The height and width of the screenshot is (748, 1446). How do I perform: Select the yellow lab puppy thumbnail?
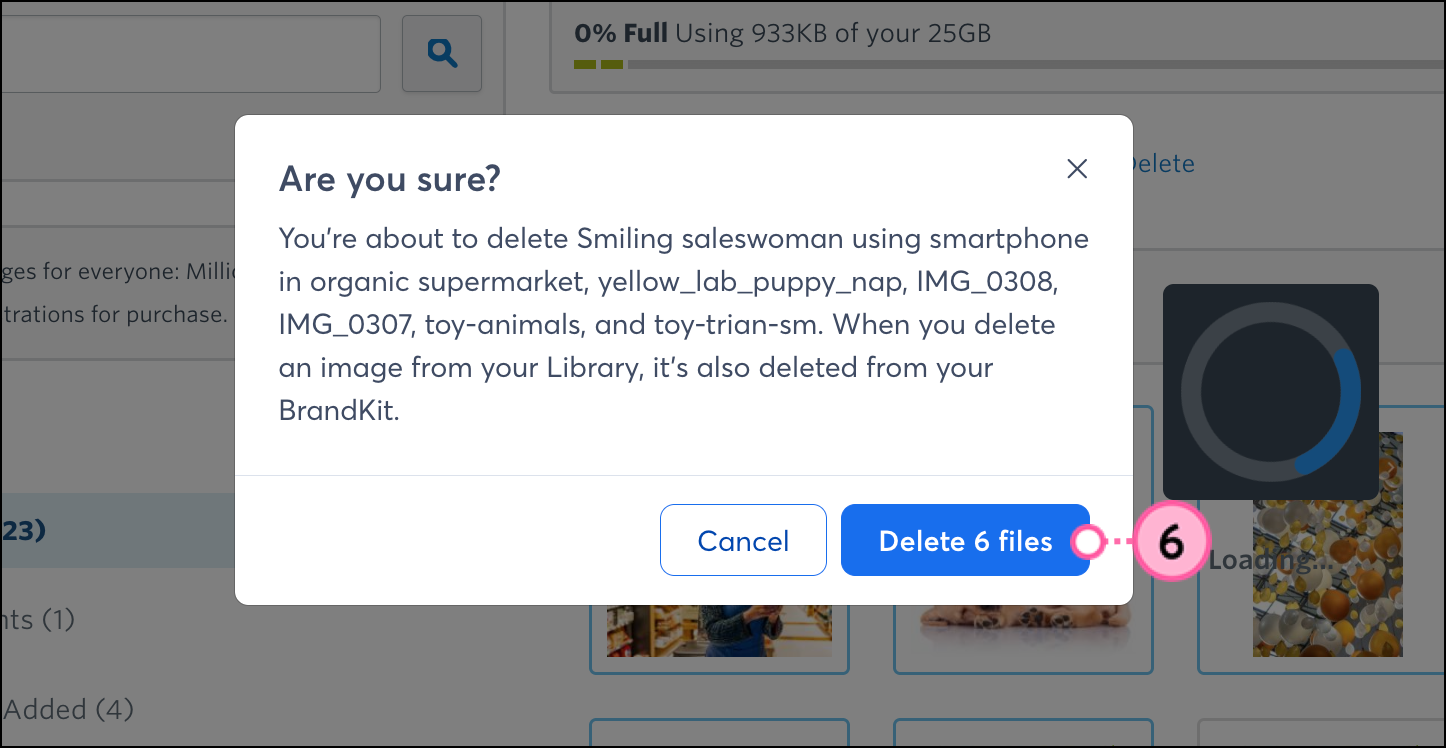1022,632
